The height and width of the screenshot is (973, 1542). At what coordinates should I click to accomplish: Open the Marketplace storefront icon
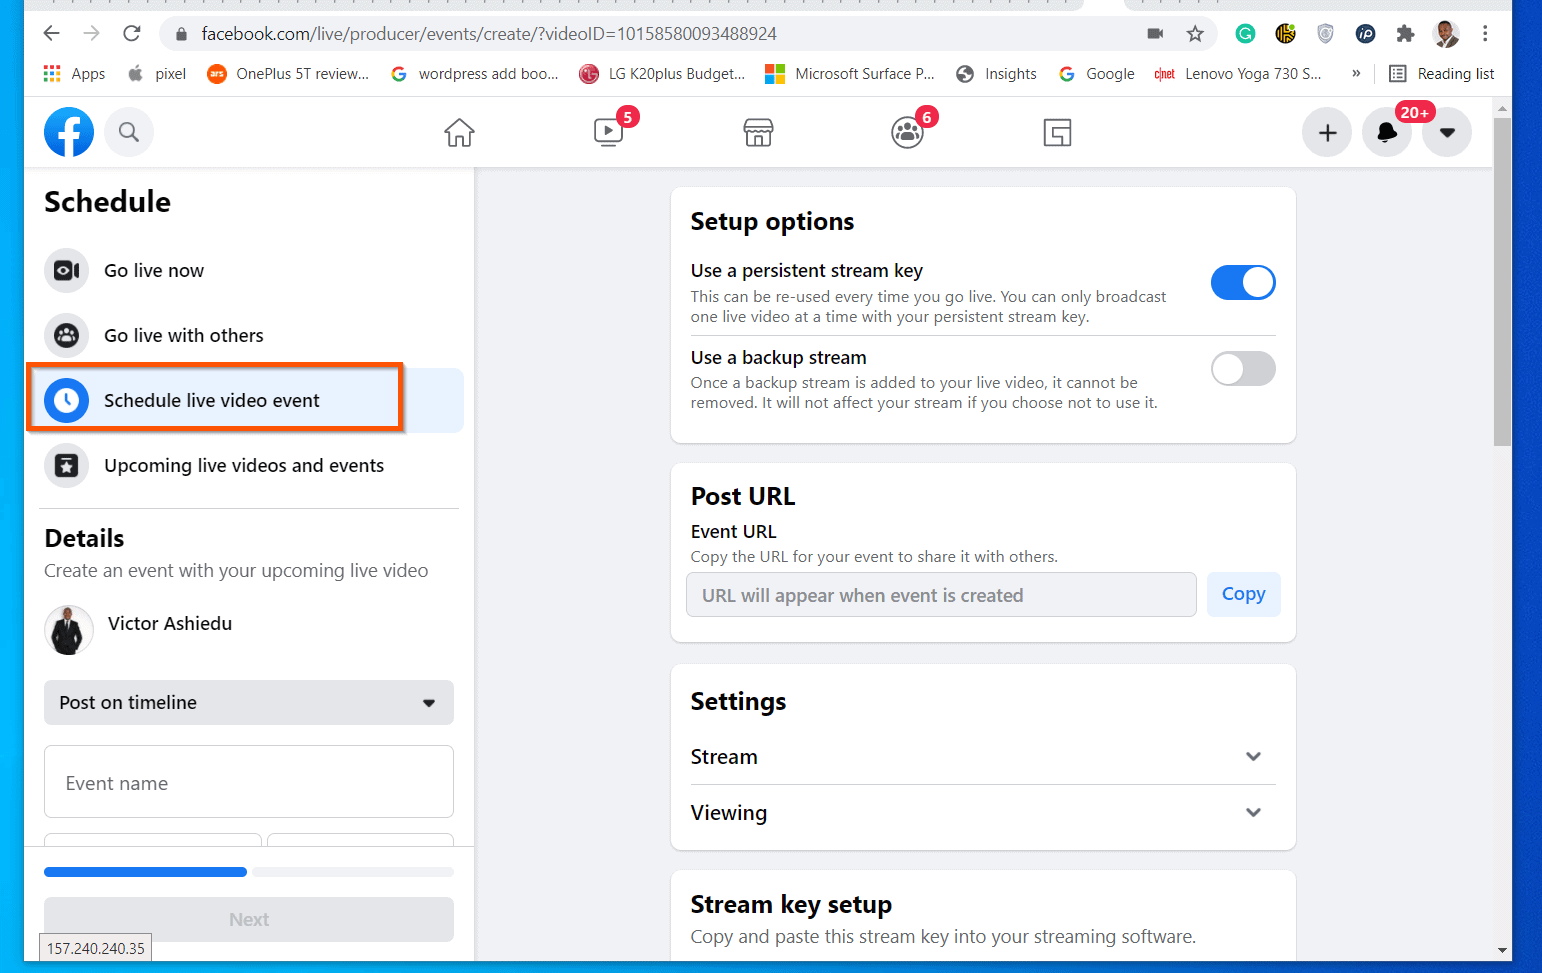coord(758,132)
